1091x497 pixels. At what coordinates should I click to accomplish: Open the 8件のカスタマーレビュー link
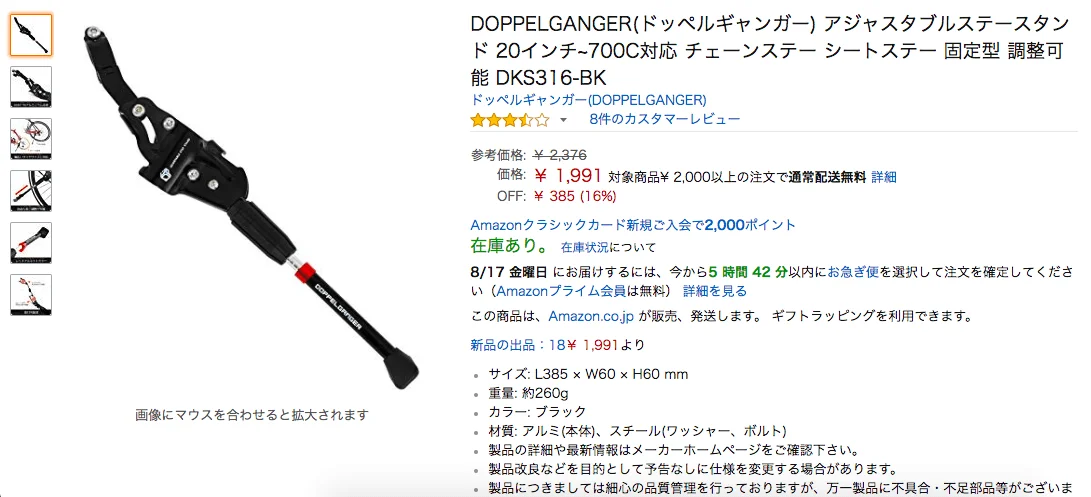coord(664,119)
